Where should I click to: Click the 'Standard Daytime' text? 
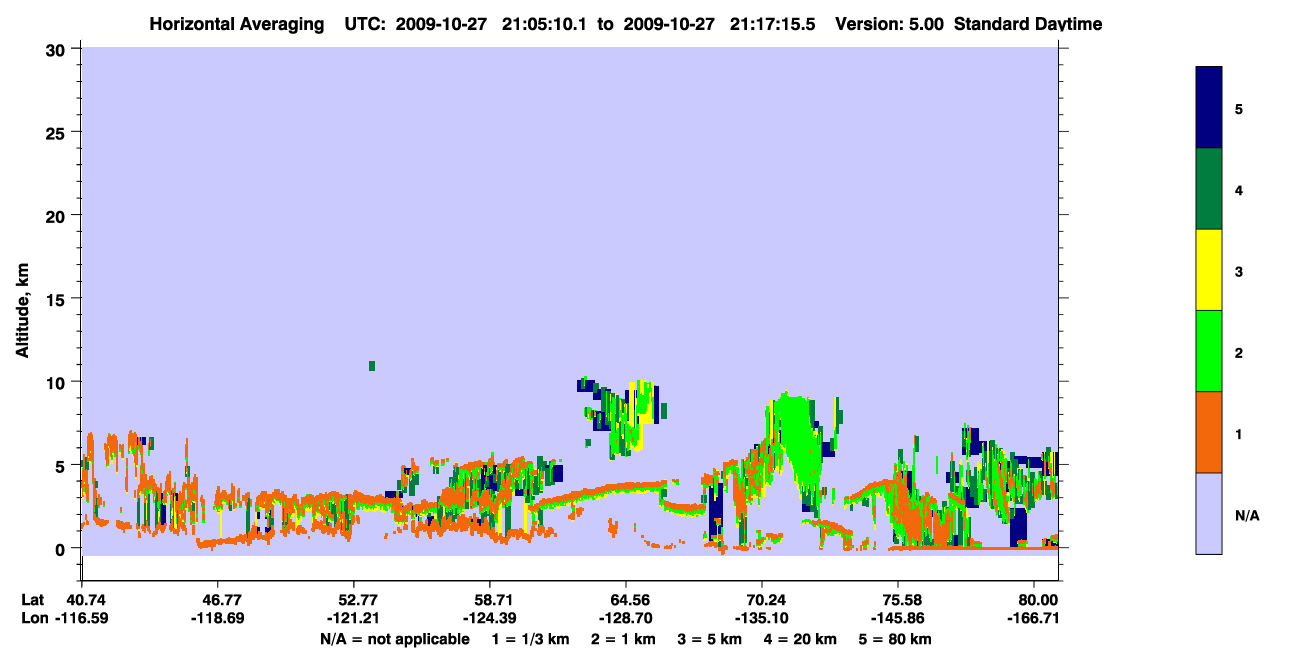(1028, 24)
